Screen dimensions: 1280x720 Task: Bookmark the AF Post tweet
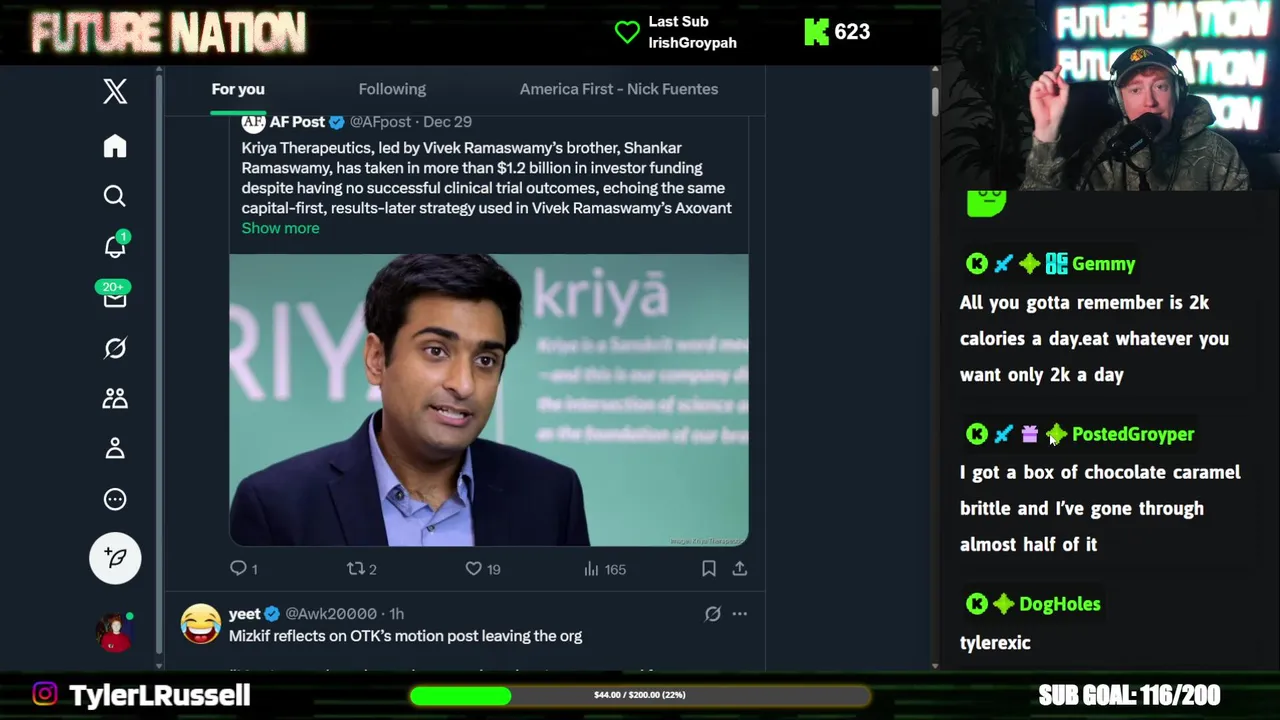click(708, 569)
